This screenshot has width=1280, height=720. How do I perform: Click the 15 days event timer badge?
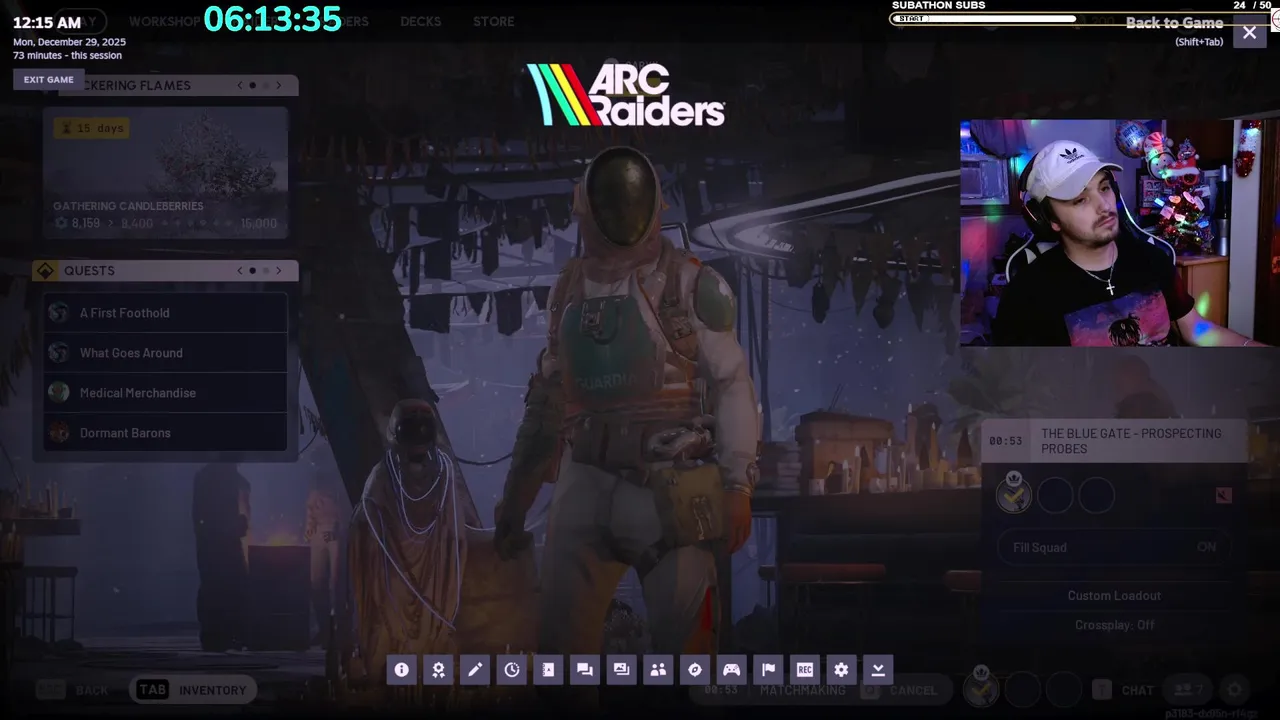click(91, 128)
